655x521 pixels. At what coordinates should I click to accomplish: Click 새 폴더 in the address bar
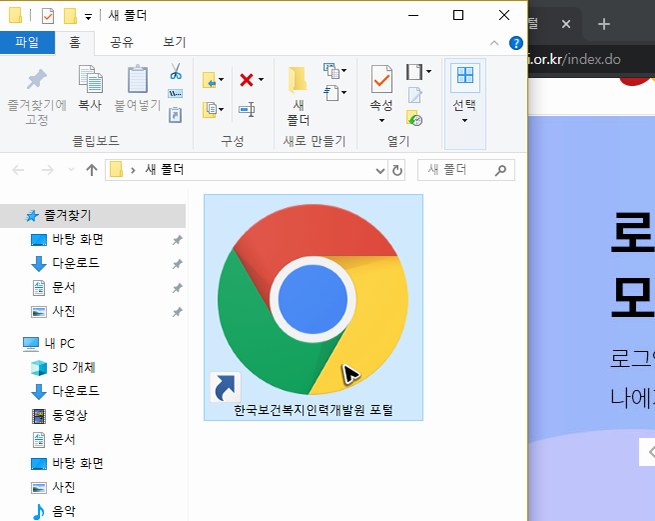coord(165,170)
